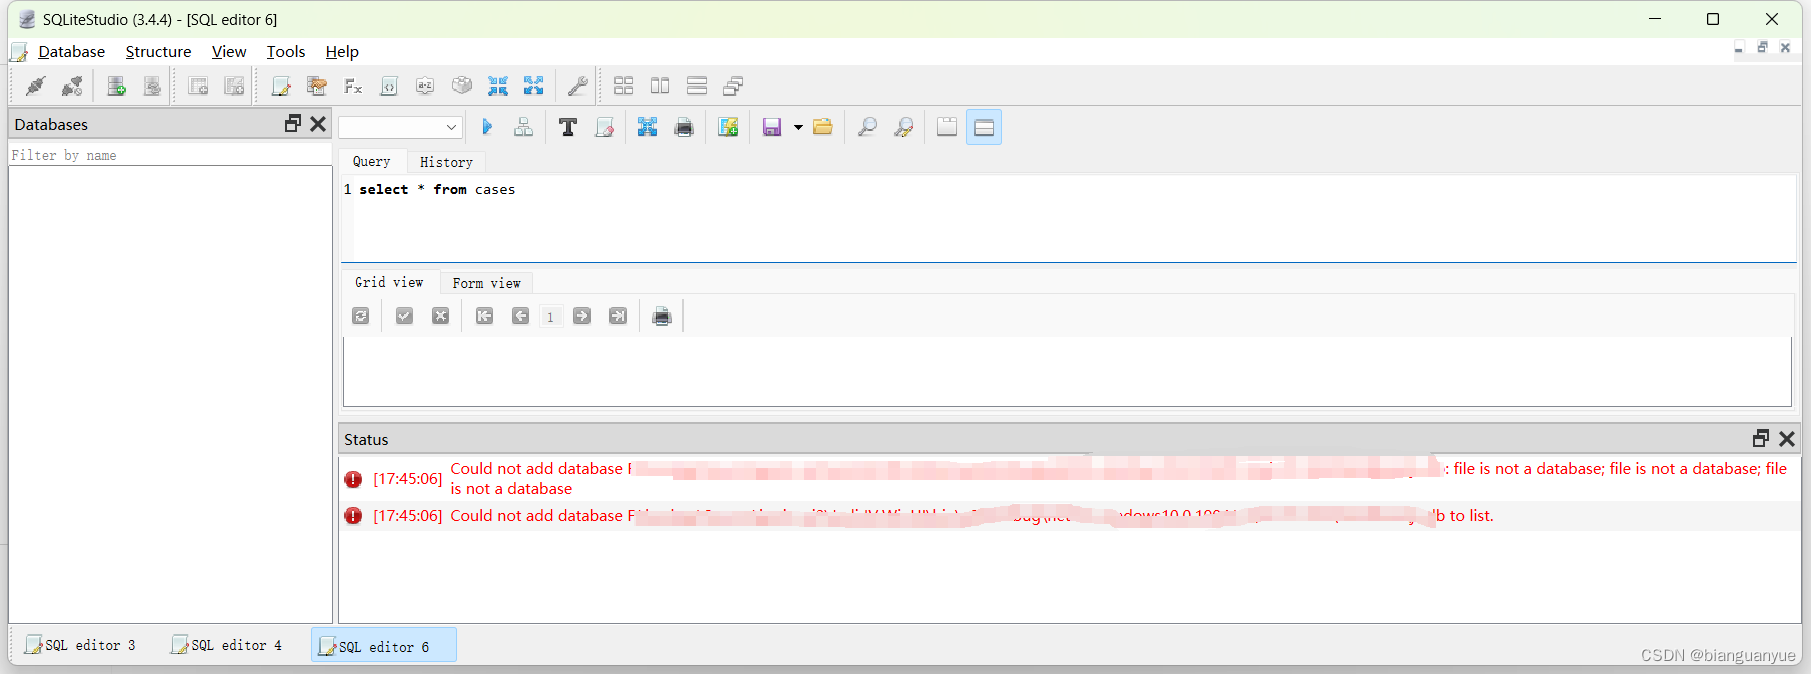Image resolution: width=1811 pixels, height=674 pixels.
Task: Click the Disconnect from database icon
Action: 72,86
